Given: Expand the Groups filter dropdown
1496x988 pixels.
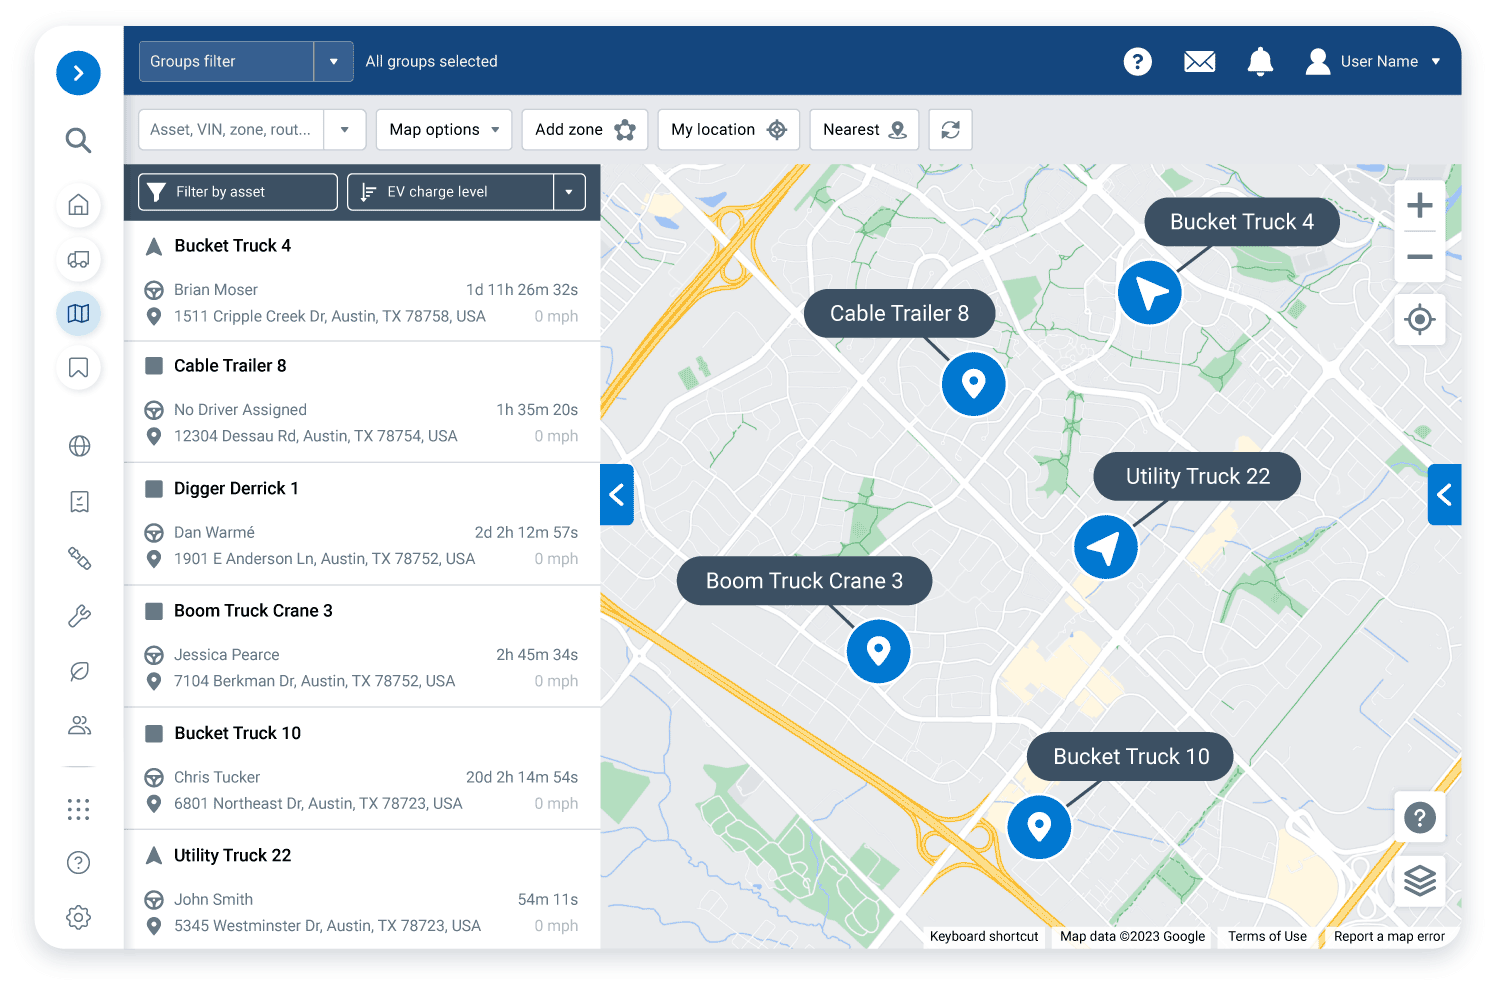Looking at the screenshot, I should click(334, 61).
